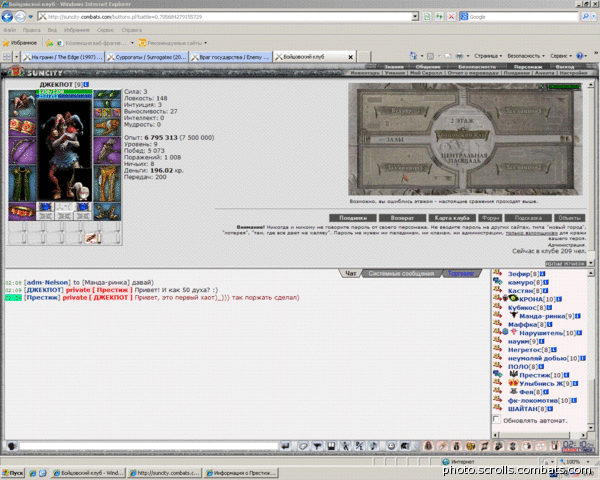600x480 pixels.
Task: Click the quiver shield slot
Action: [x=107, y=150]
